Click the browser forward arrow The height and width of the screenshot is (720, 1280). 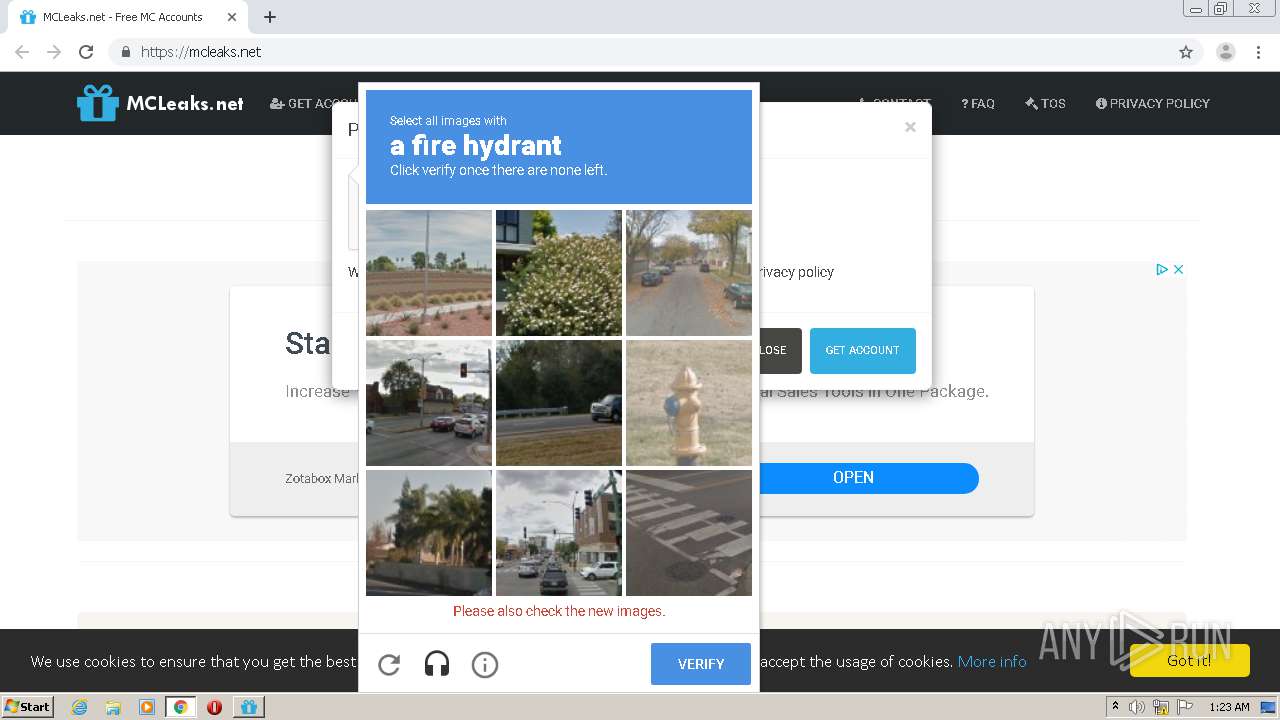pos(54,52)
